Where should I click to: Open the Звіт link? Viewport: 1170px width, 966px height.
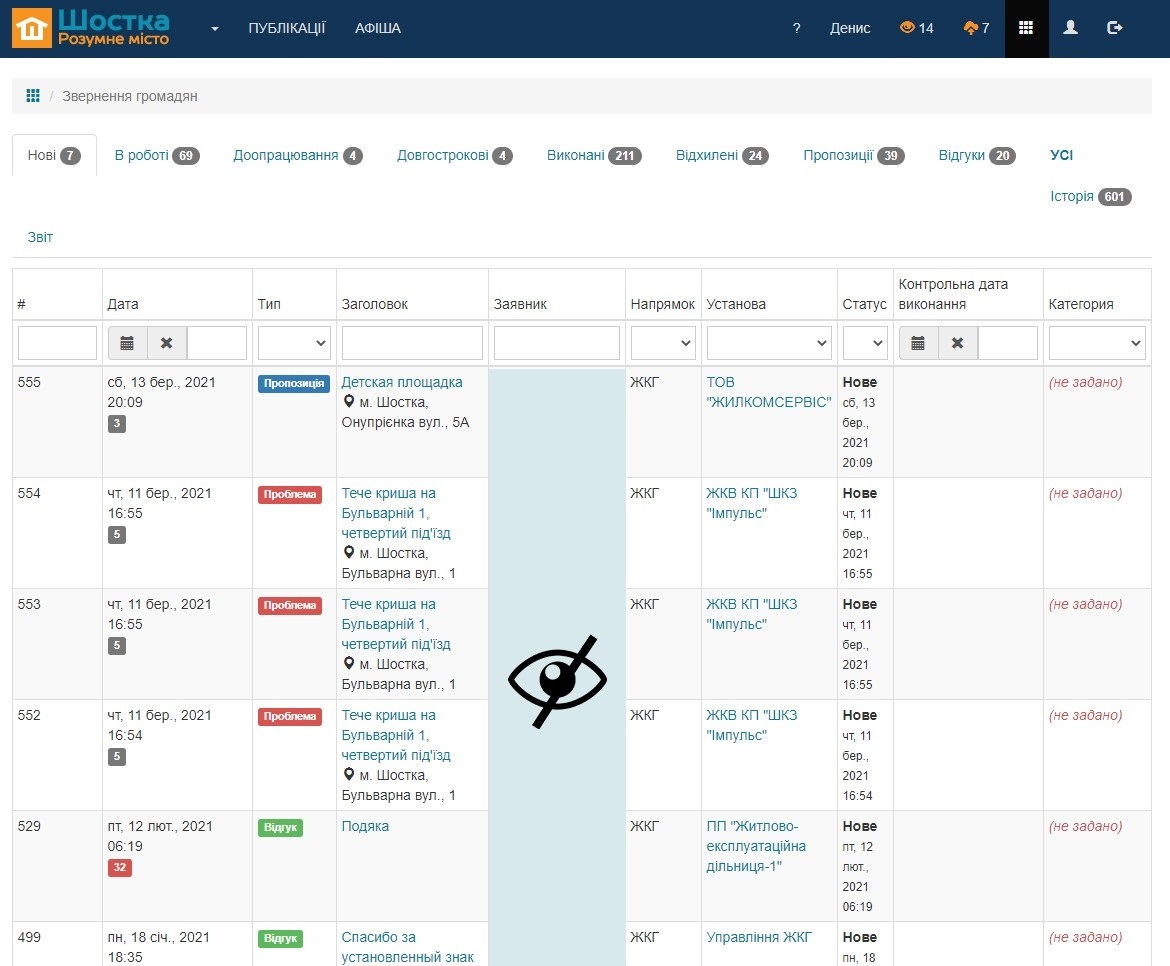(40, 237)
